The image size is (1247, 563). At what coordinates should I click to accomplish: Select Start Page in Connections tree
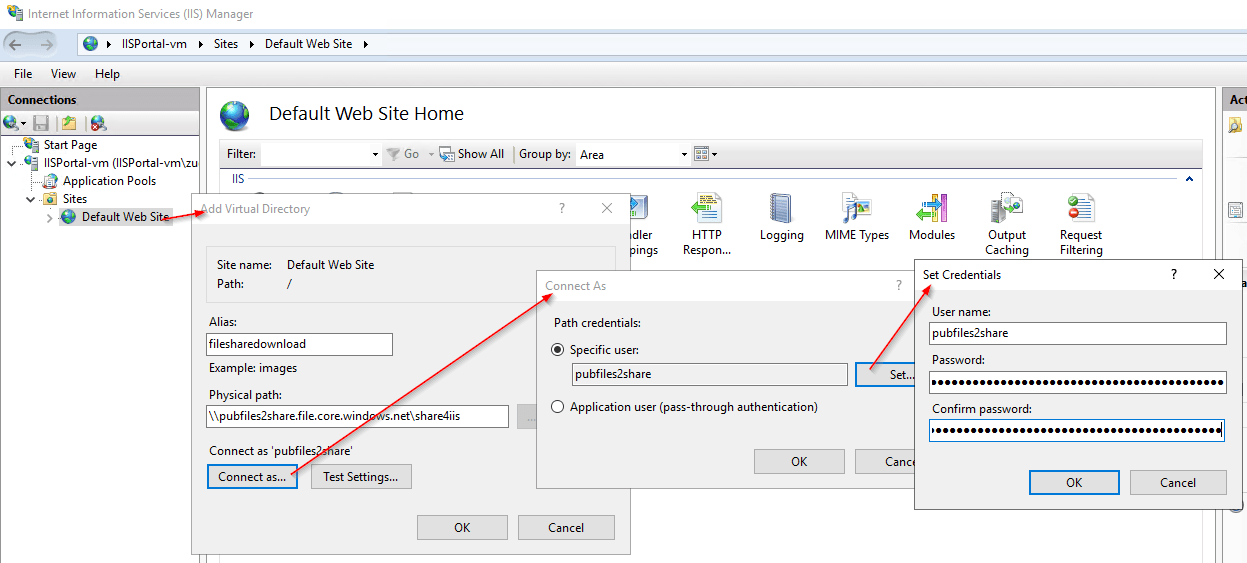[70, 145]
